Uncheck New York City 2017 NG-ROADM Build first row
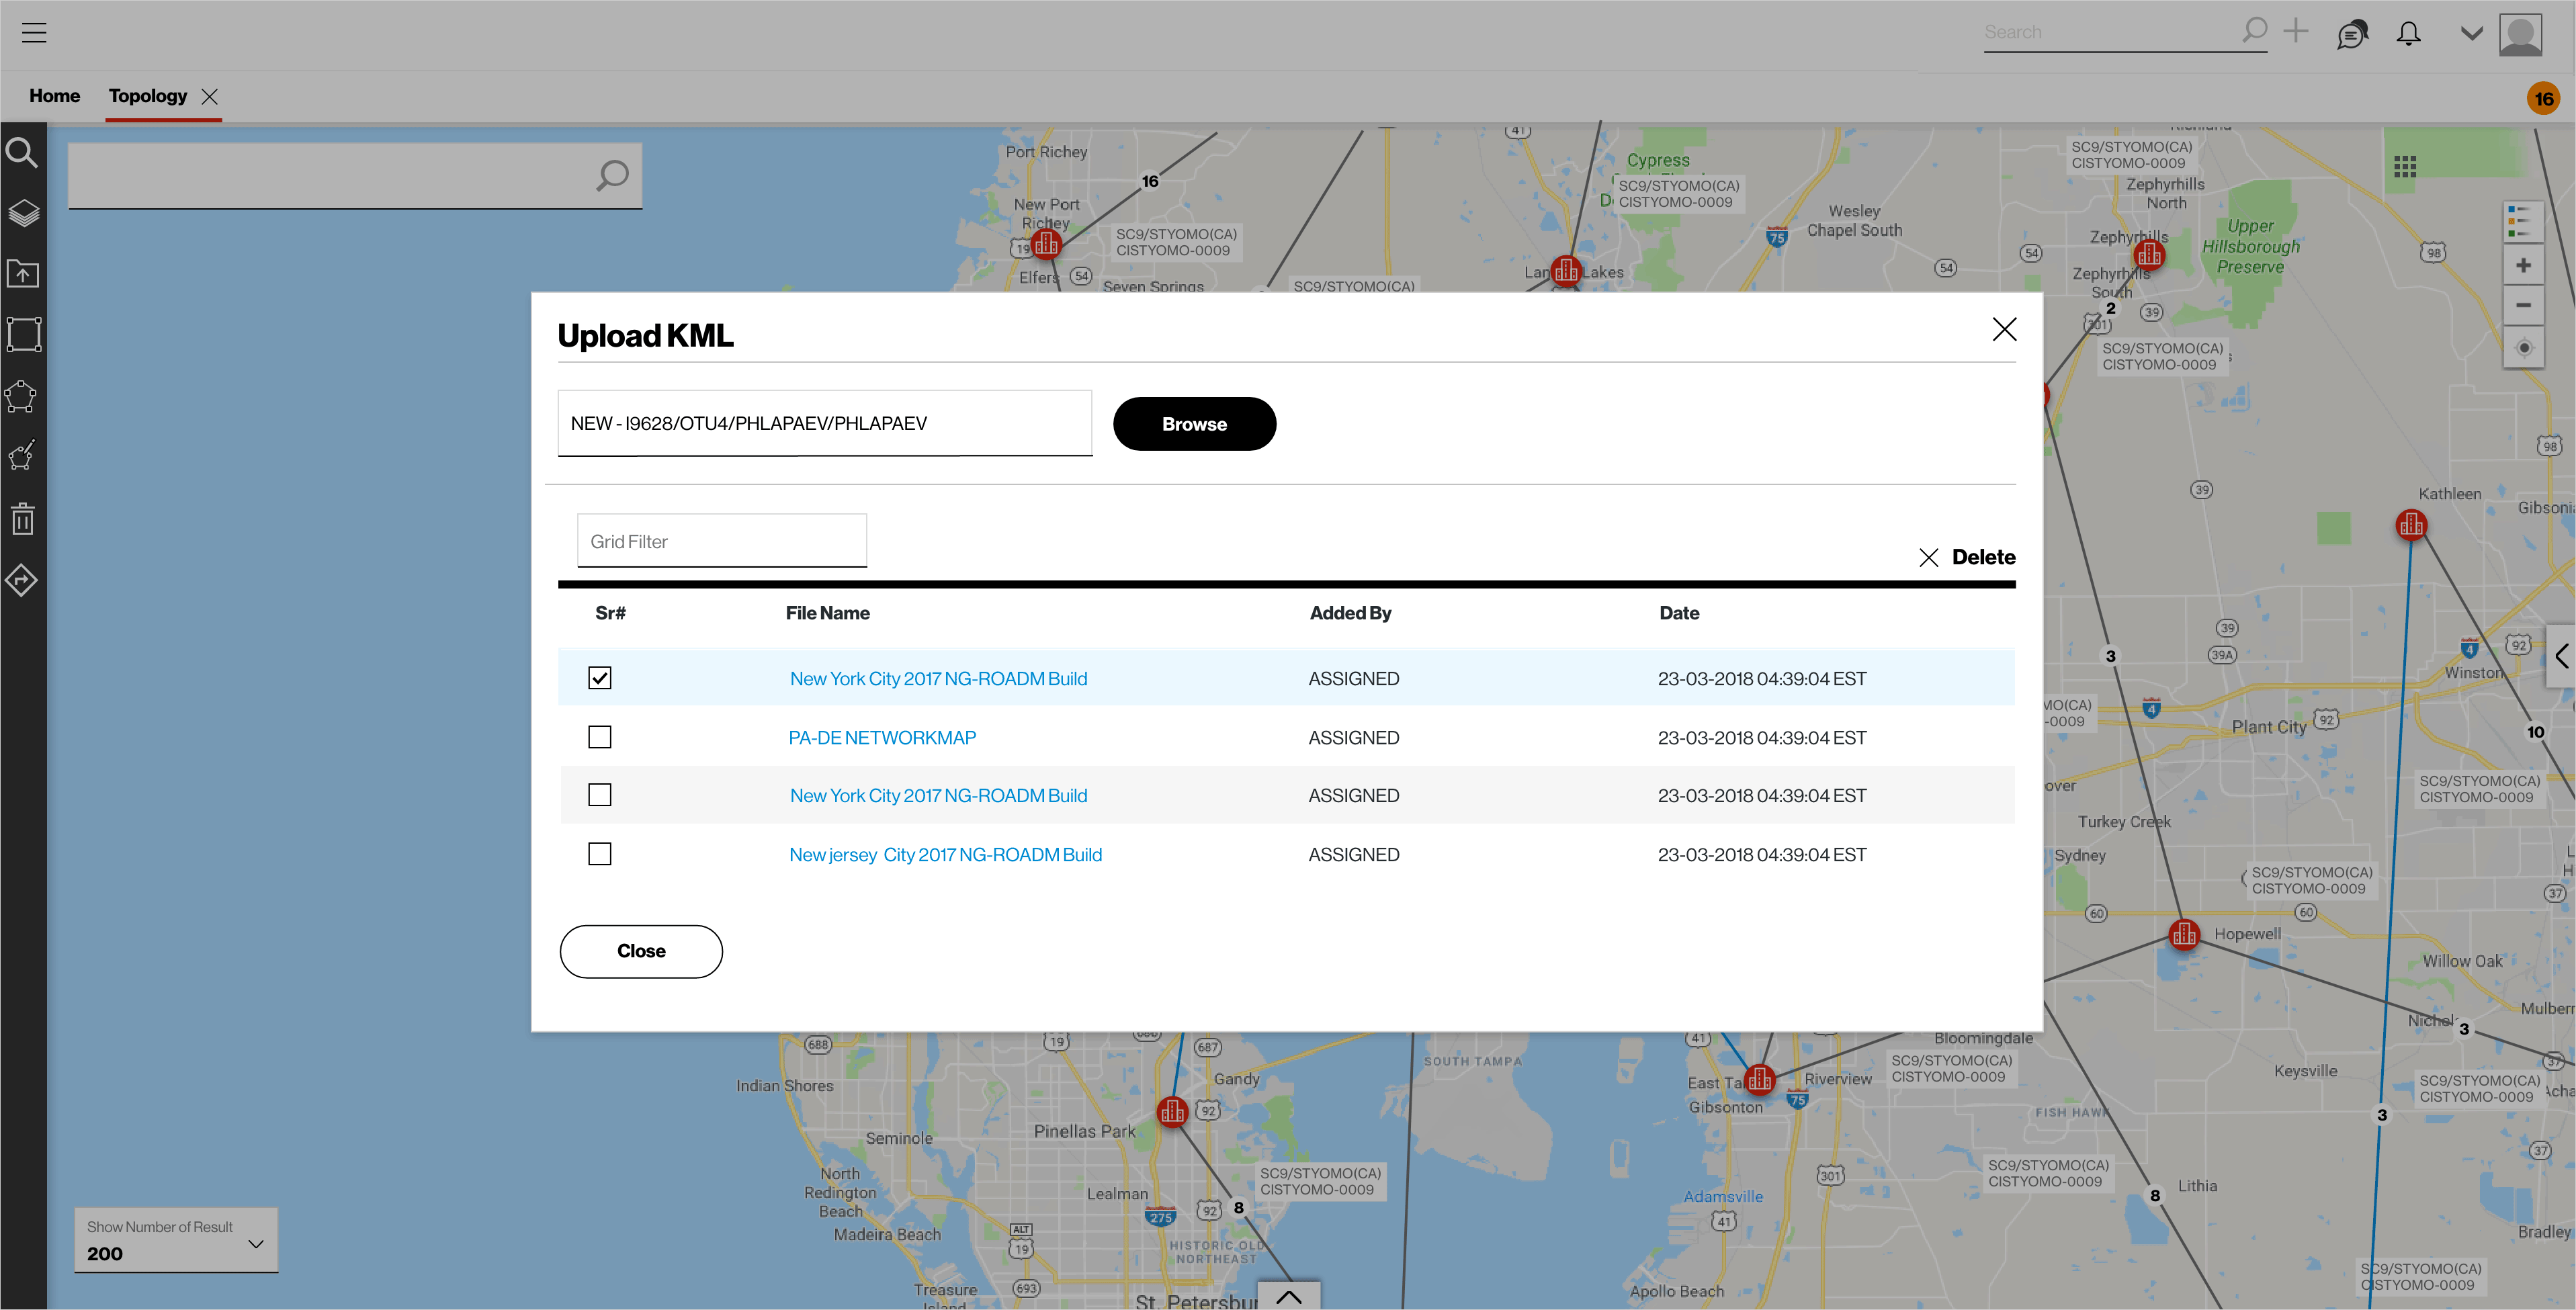This screenshot has height=1310, width=2576. pyautogui.click(x=599, y=678)
